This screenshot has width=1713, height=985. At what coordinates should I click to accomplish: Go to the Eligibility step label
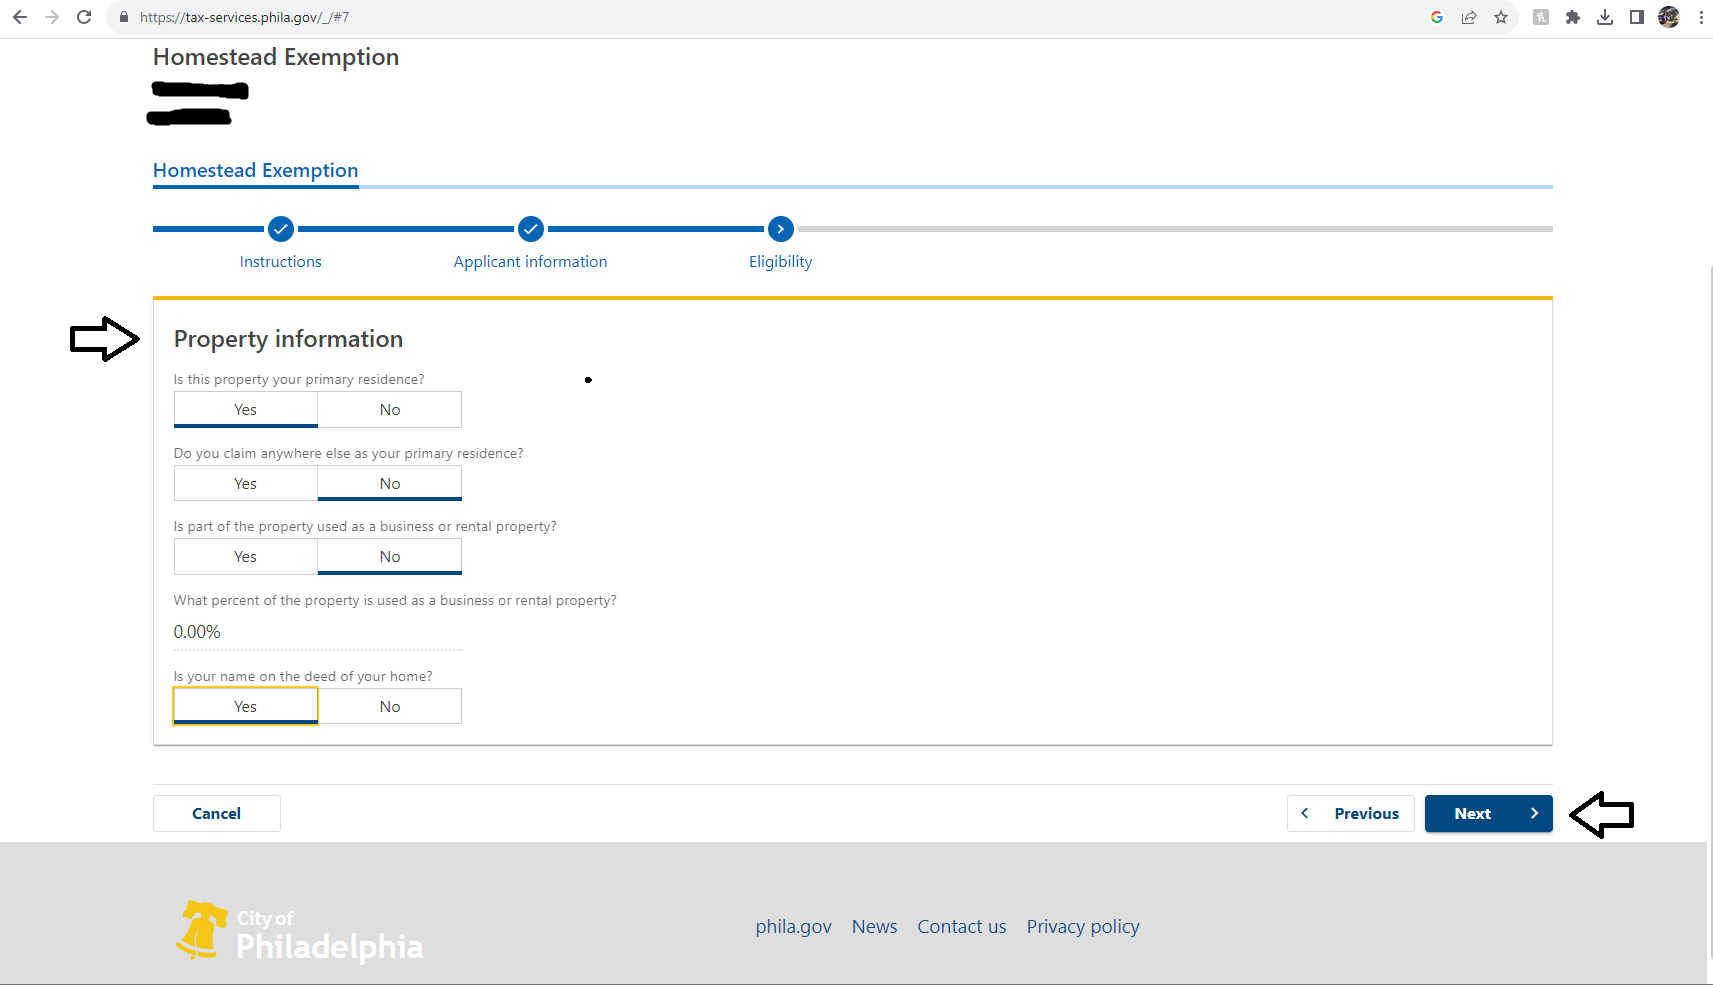(781, 262)
